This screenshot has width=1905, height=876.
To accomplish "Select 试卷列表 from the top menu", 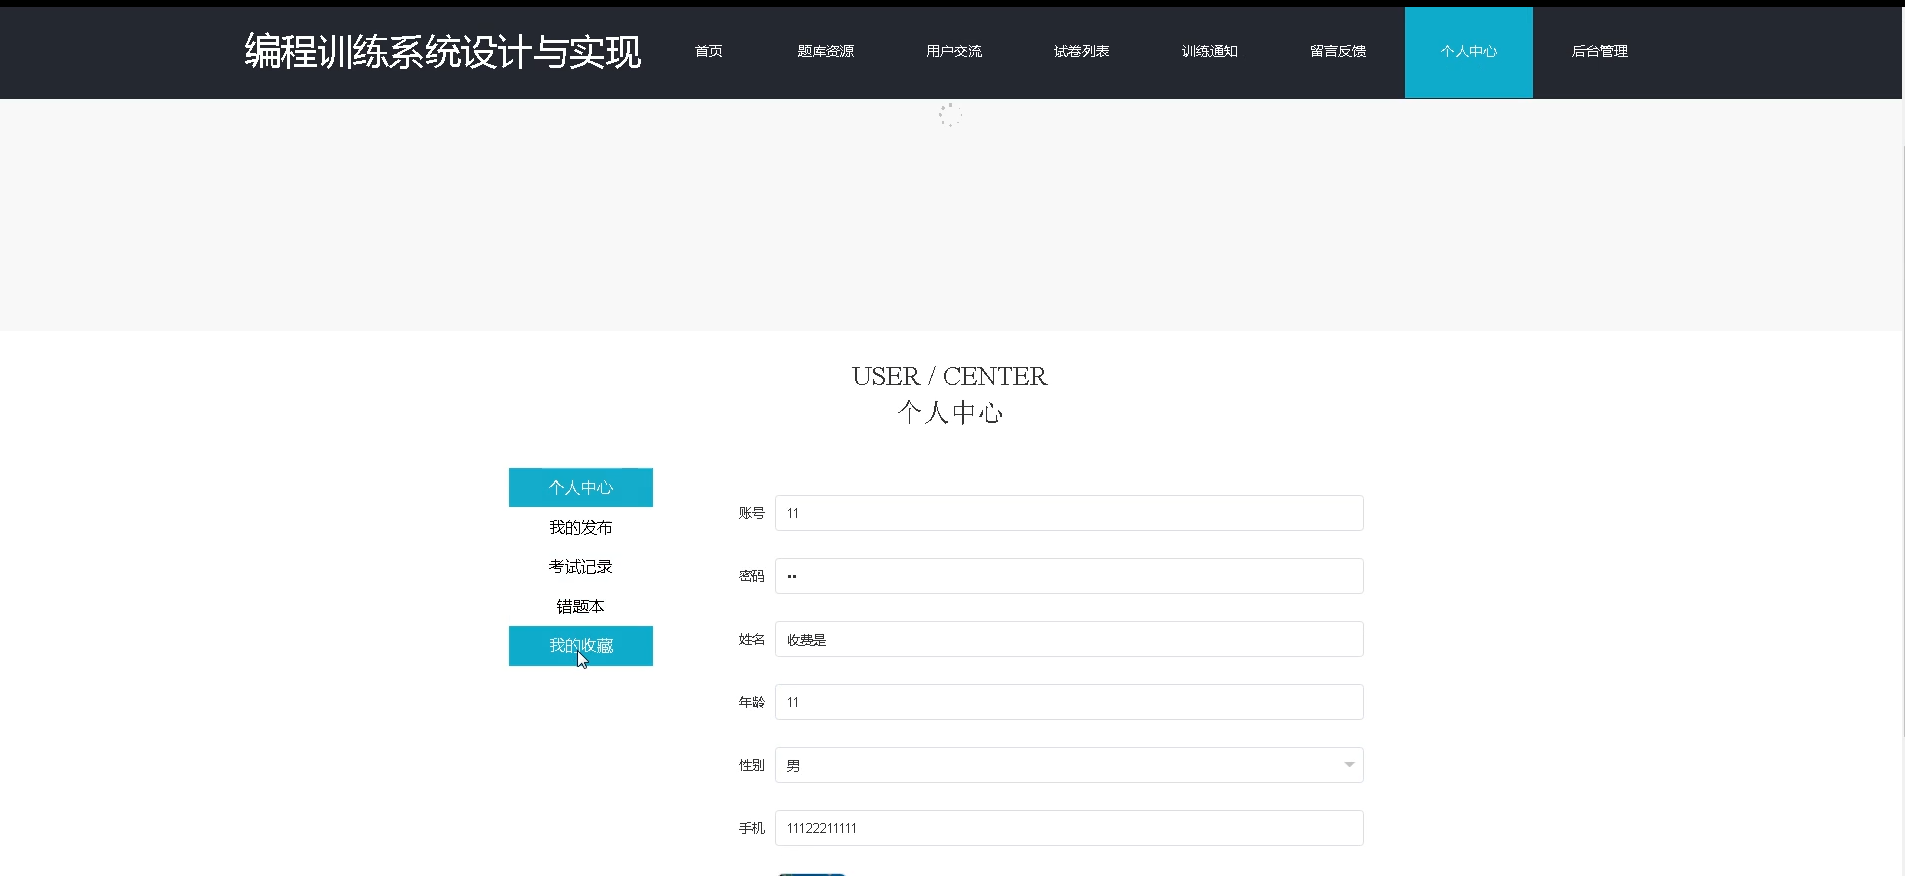I will (x=1081, y=51).
